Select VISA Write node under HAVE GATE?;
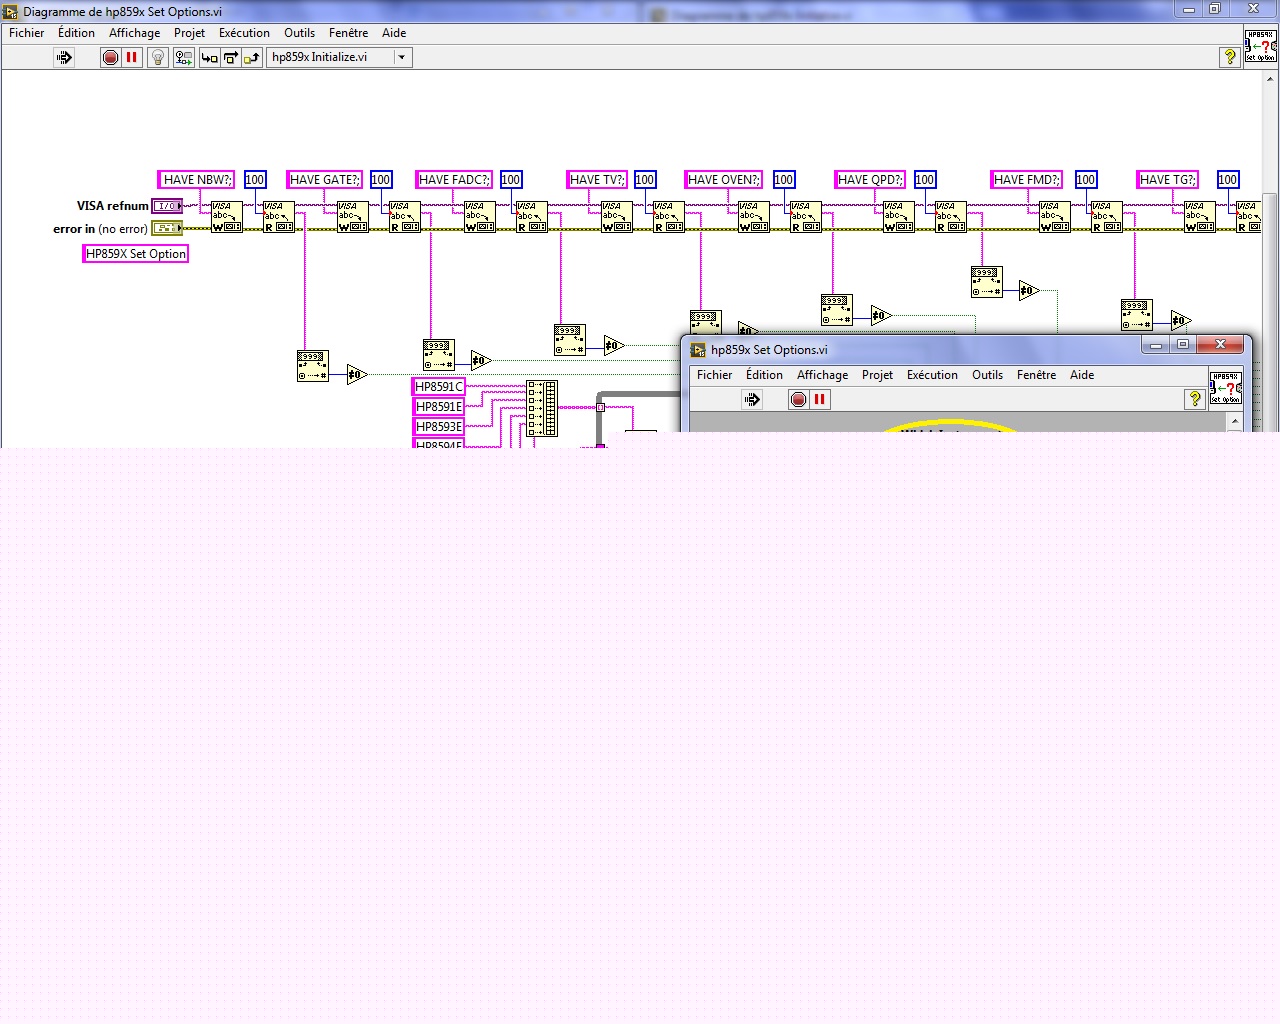This screenshot has width=1280, height=1024. click(x=352, y=217)
